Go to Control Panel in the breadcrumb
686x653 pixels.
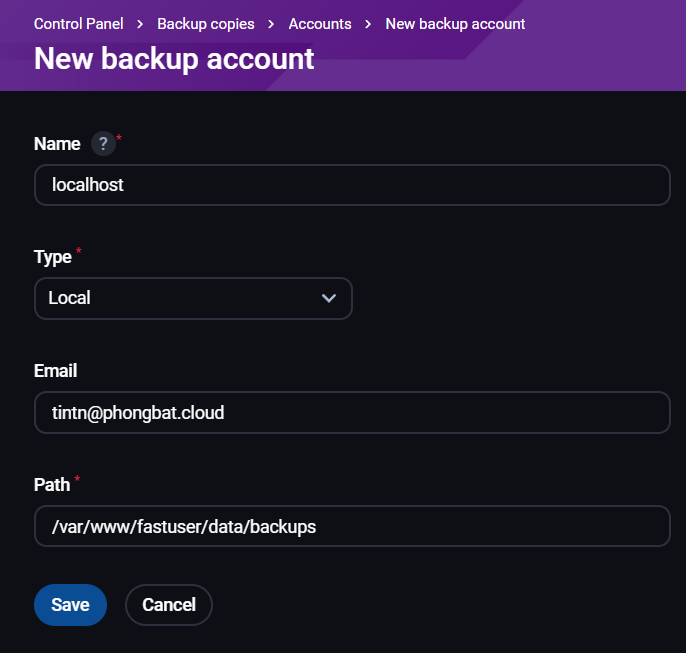79,23
